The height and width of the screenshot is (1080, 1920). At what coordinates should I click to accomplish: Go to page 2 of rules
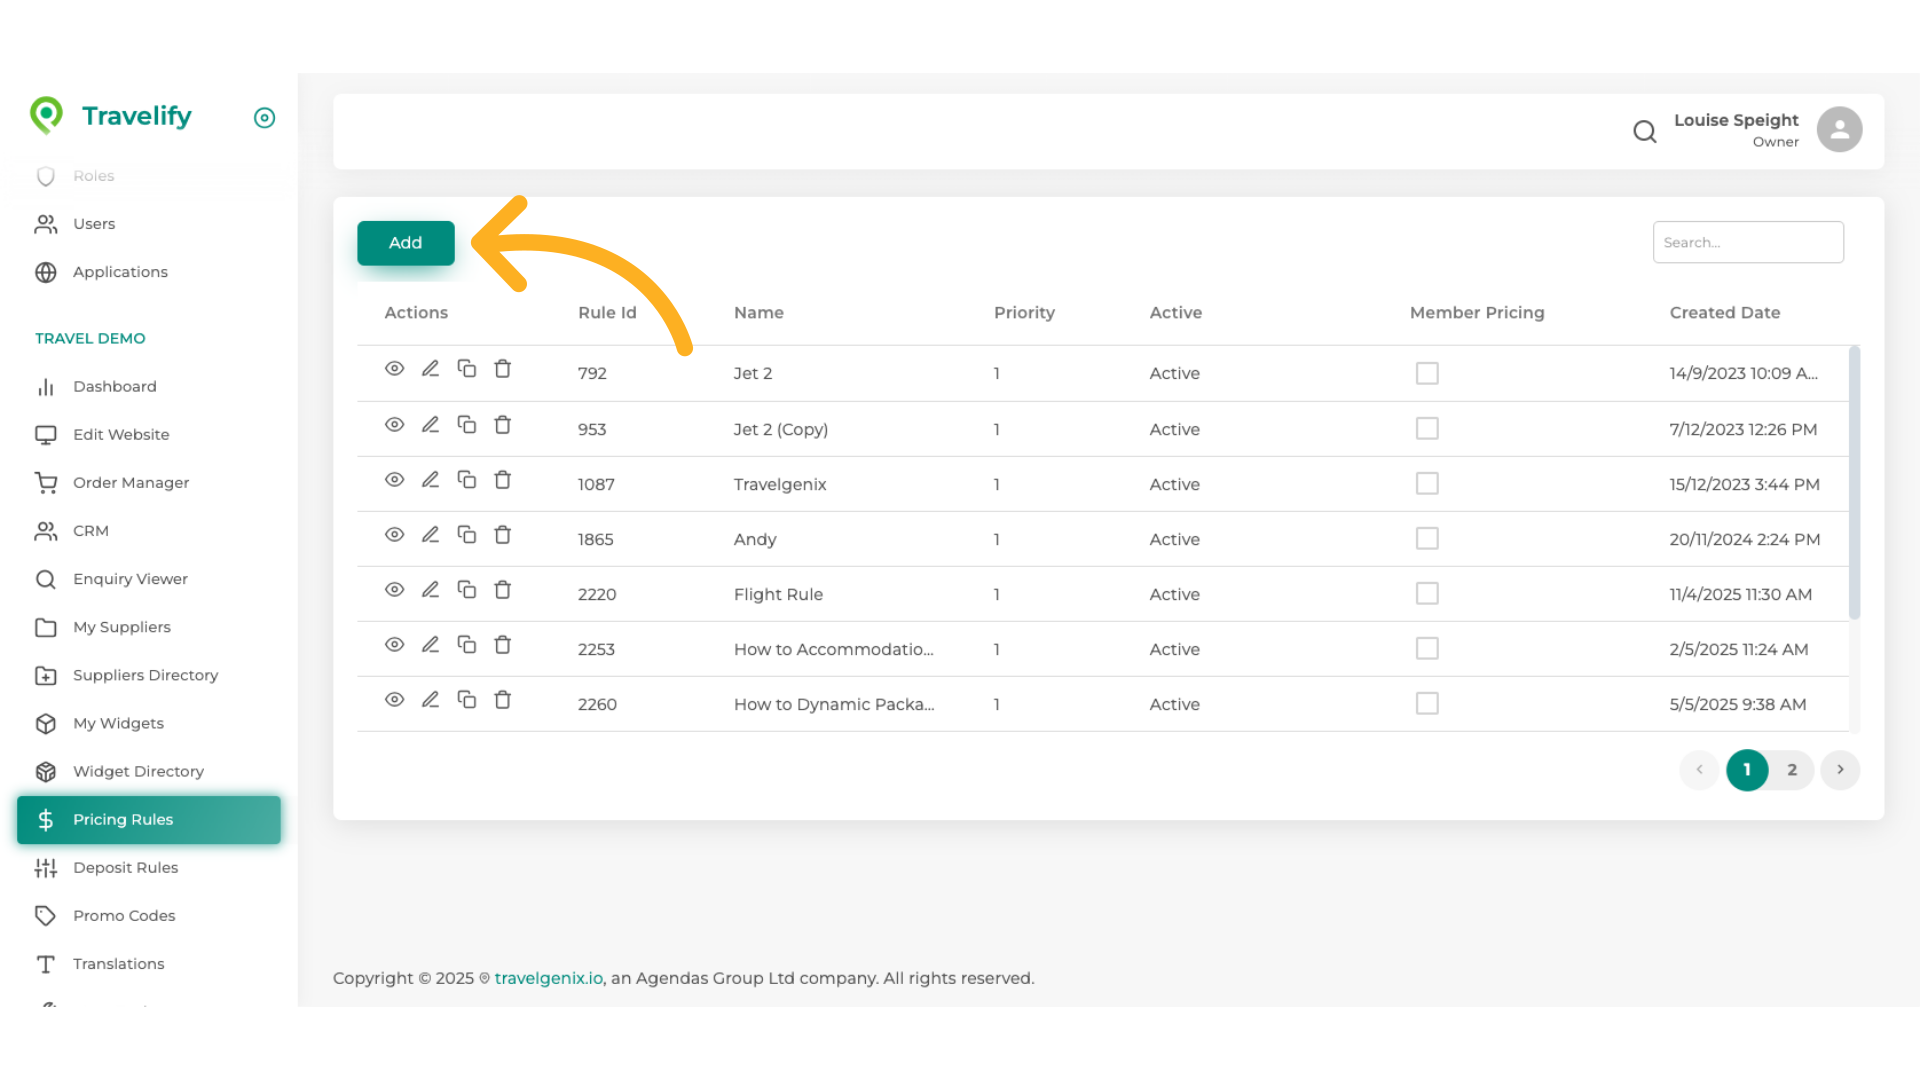click(1792, 770)
